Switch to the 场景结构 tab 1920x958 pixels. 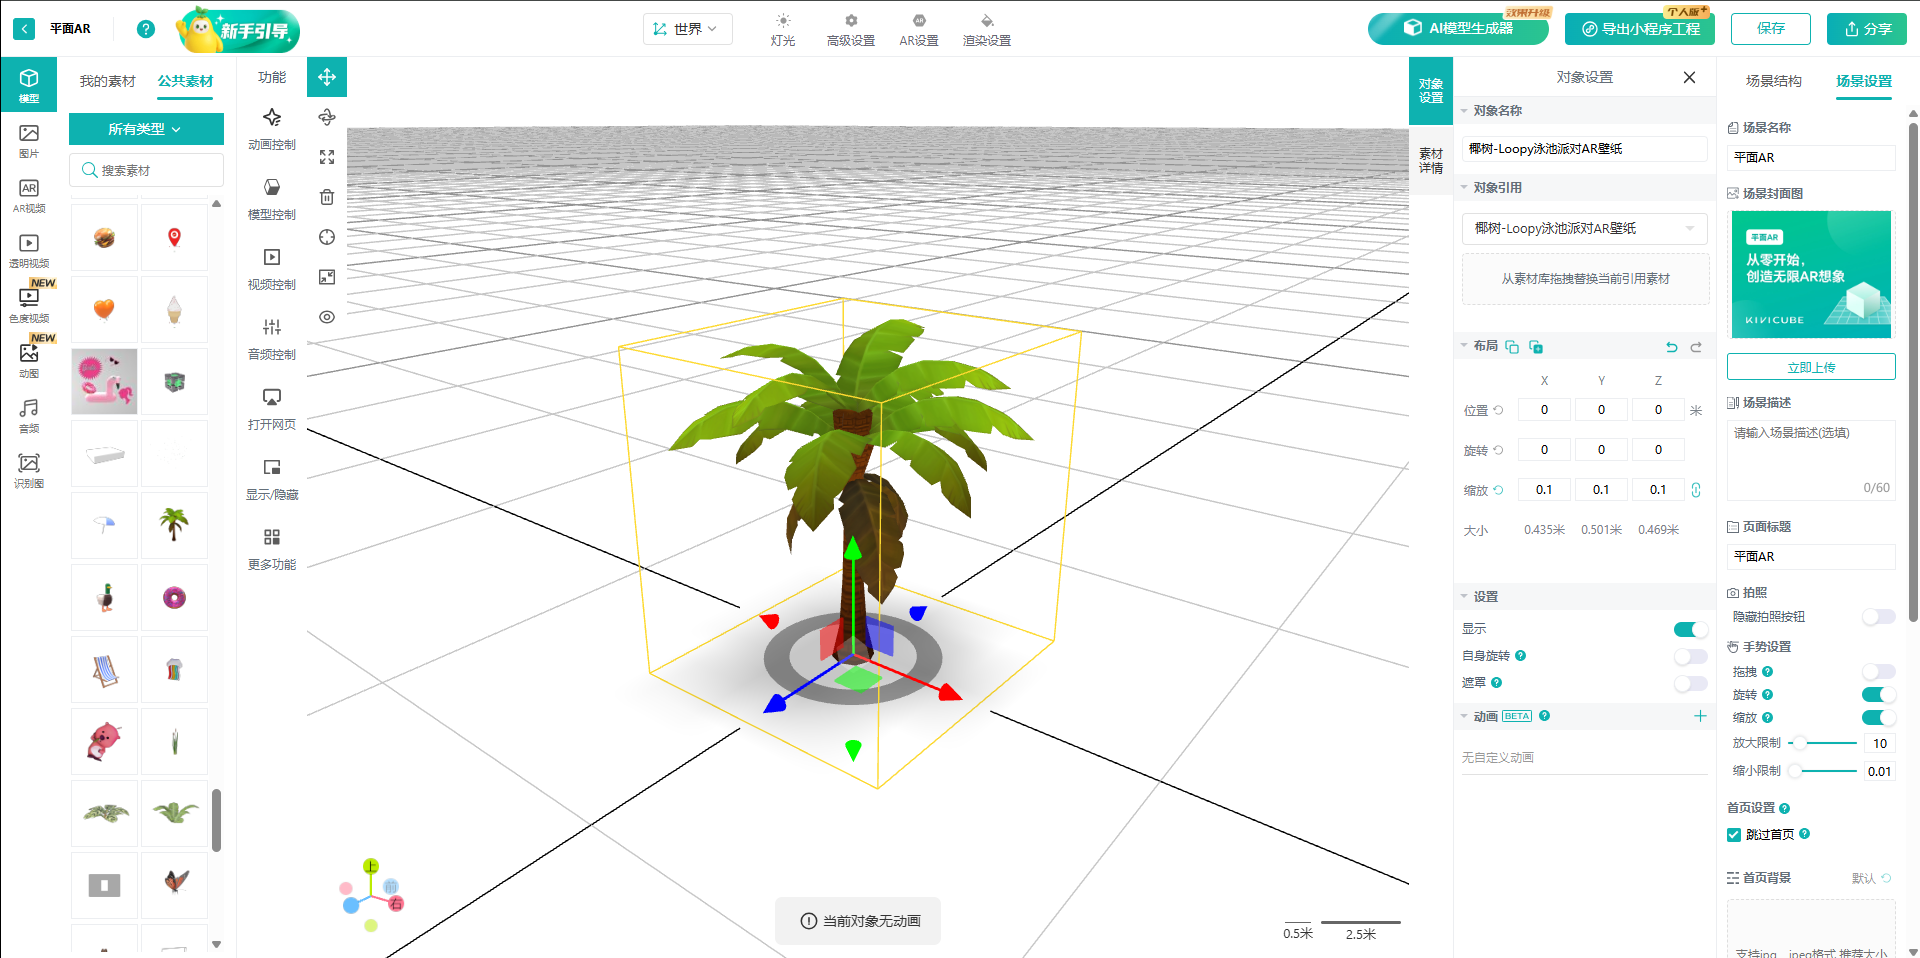(1773, 81)
